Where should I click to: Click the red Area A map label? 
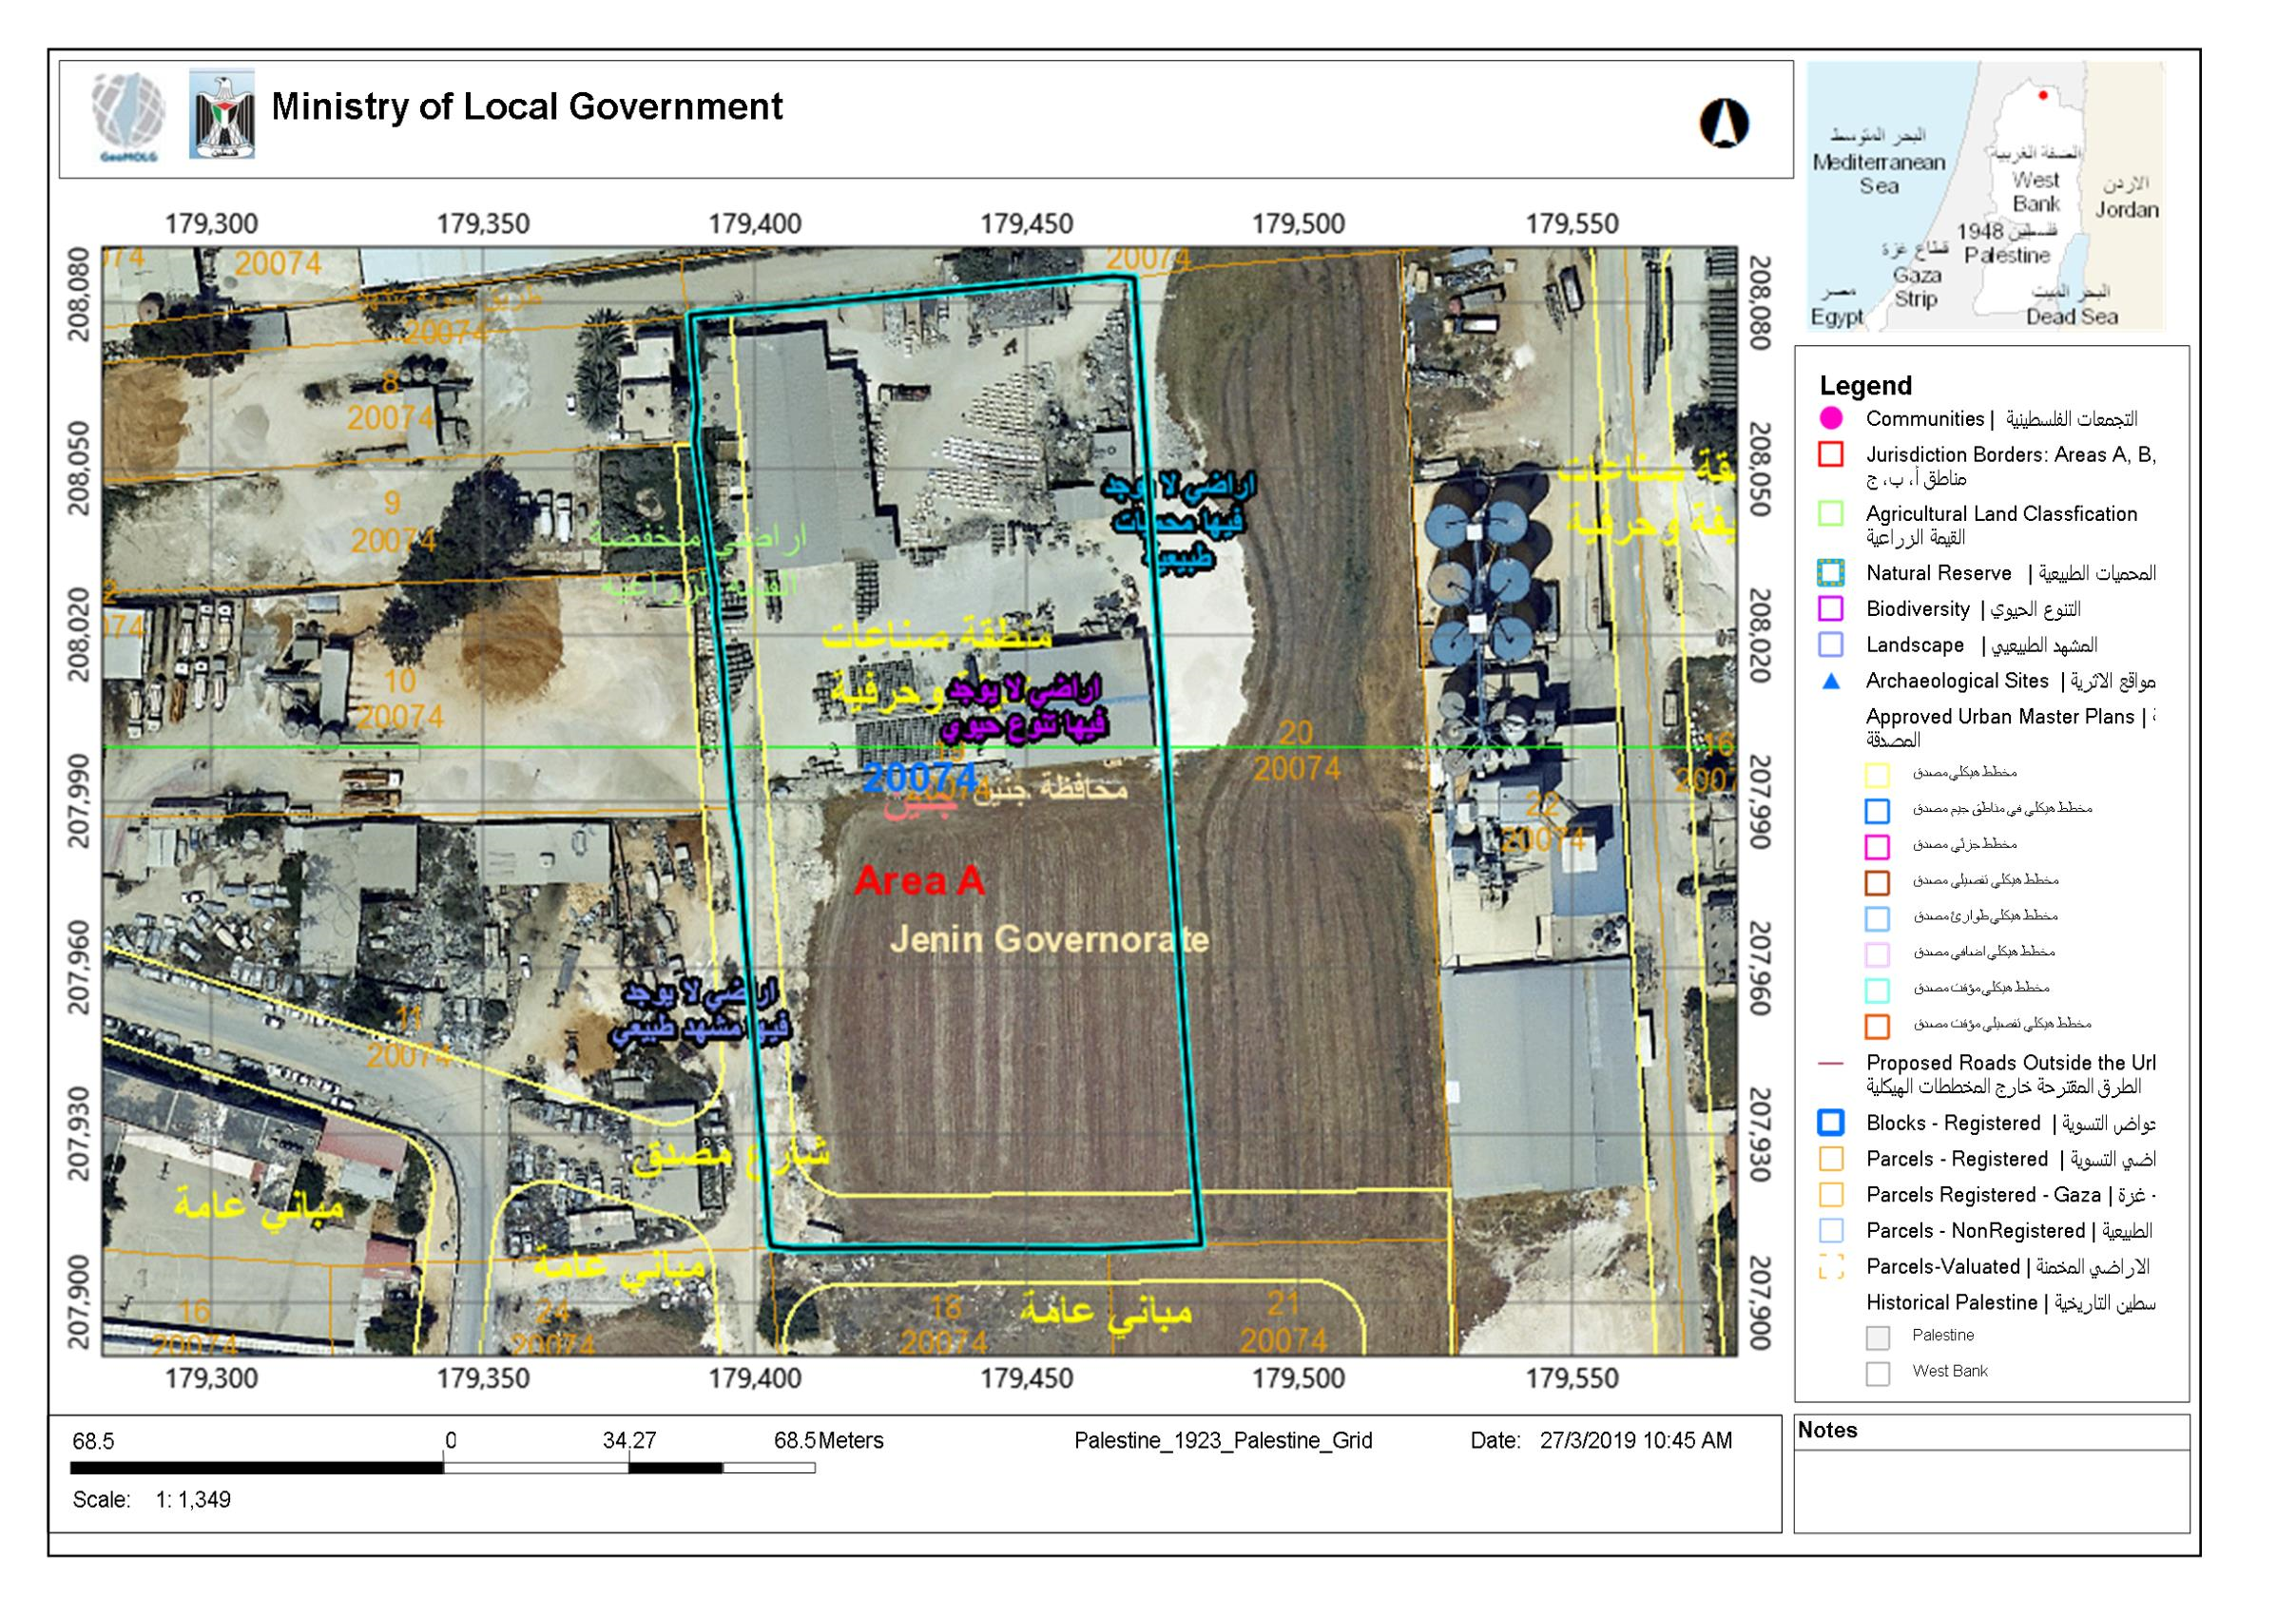919,881
